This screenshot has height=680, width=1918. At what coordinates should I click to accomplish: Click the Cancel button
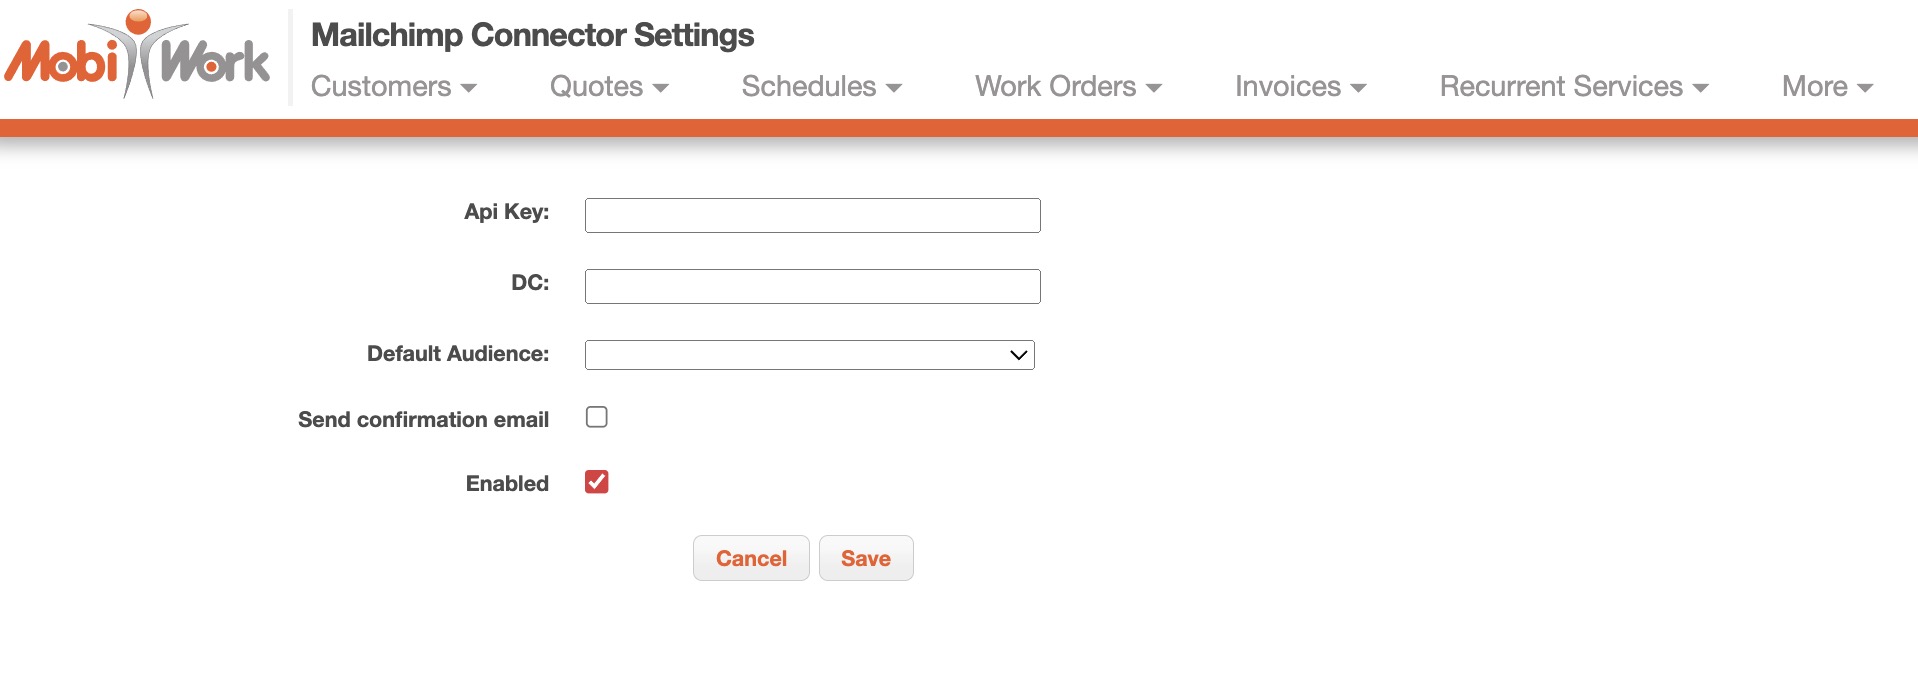pos(751,558)
